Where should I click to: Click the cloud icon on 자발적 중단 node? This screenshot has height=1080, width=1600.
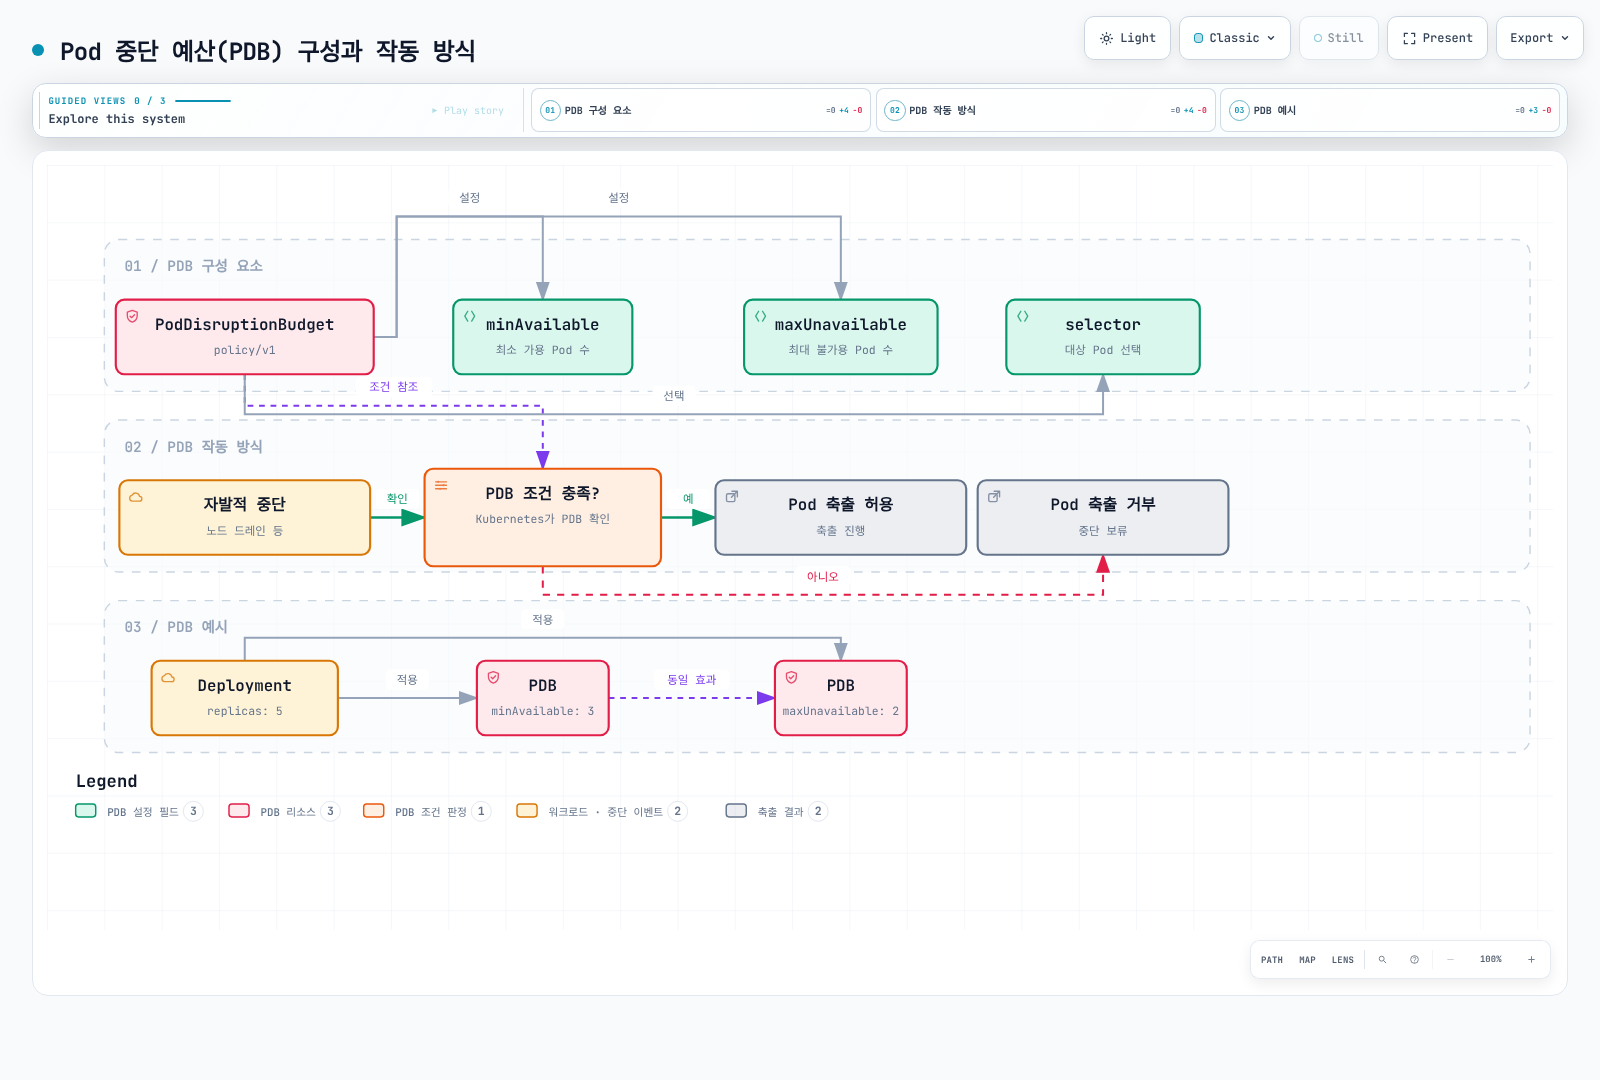(136, 497)
